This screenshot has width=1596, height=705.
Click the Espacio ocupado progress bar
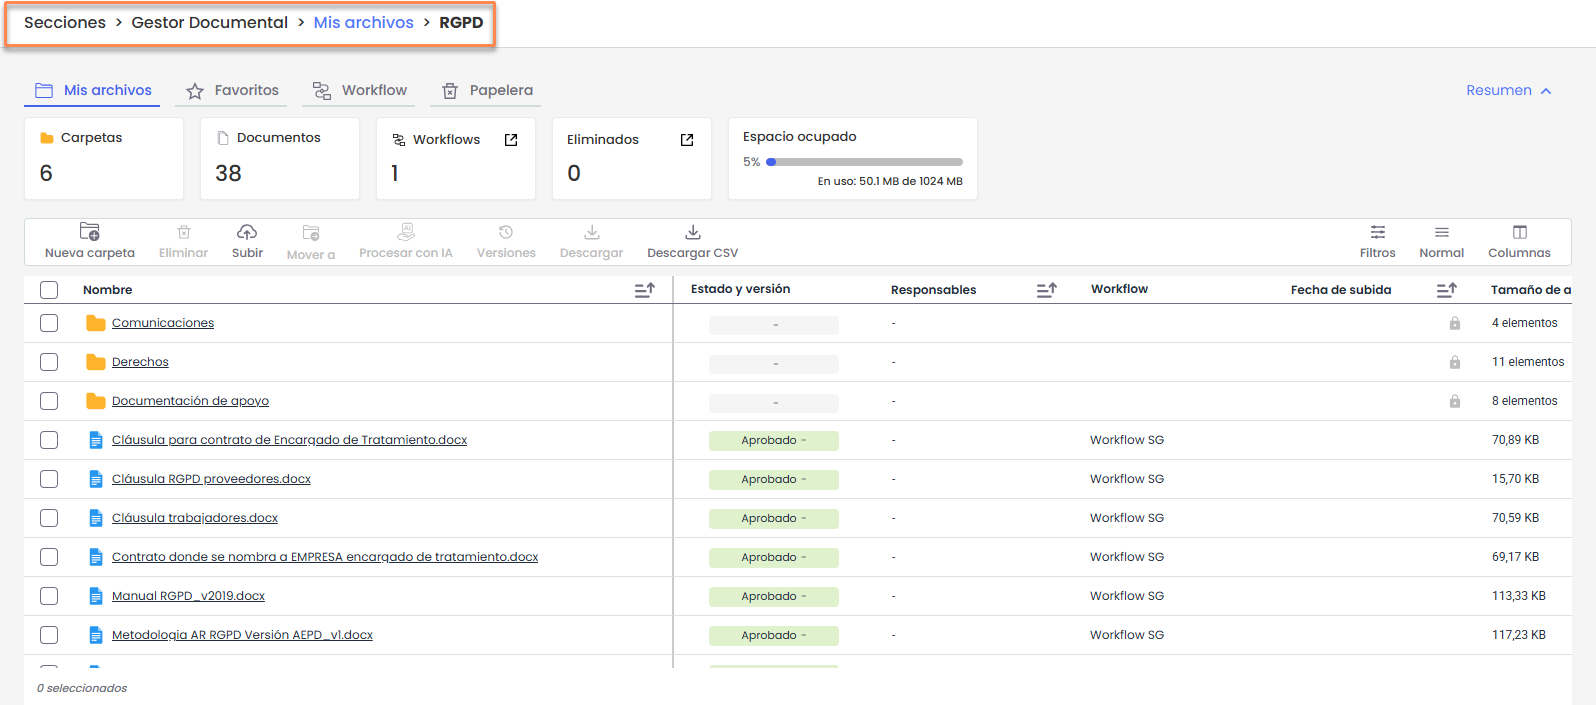click(x=864, y=162)
